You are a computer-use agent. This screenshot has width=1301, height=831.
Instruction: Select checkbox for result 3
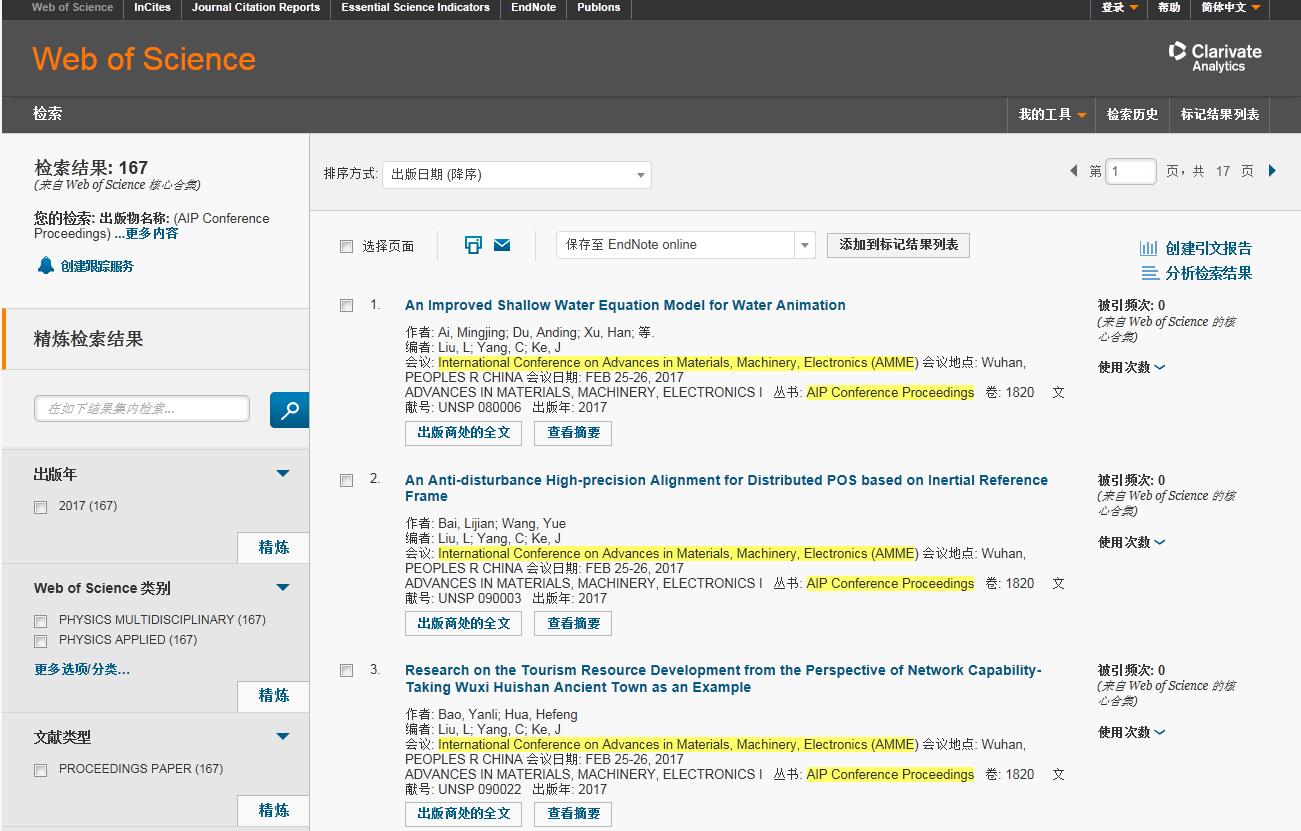point(346,670)
